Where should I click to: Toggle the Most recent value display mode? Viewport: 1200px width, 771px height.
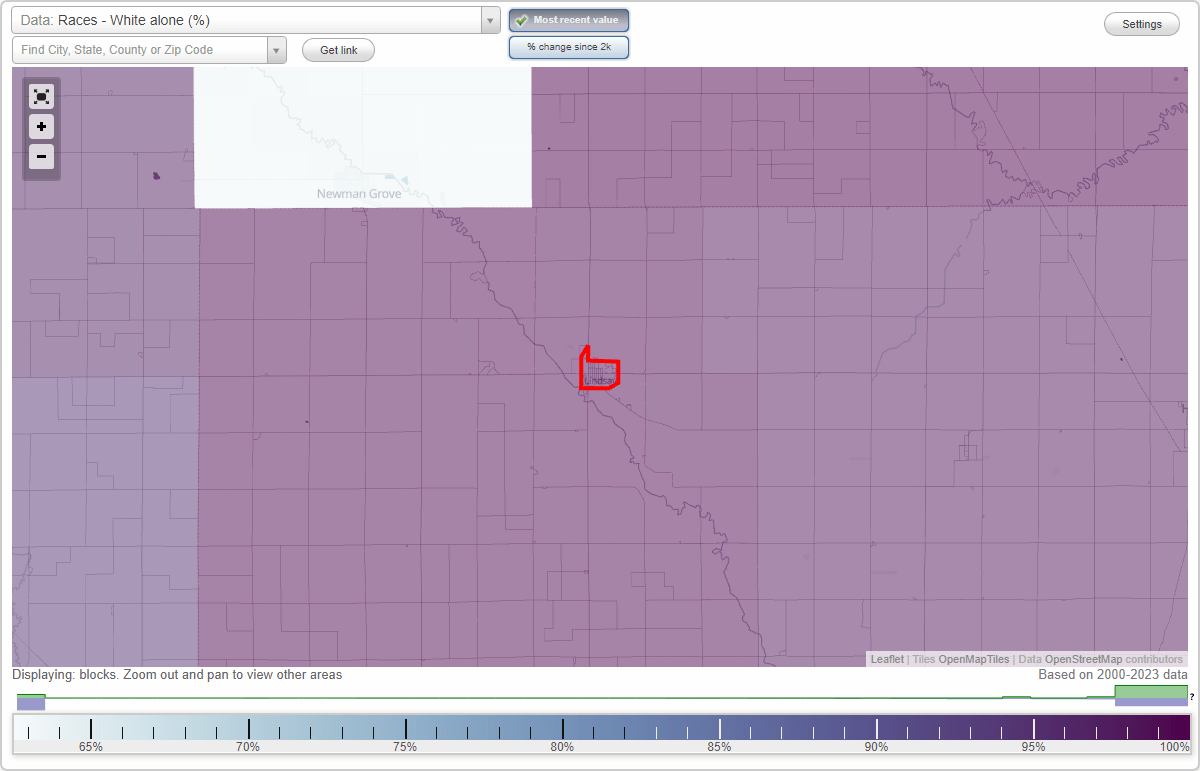click(x=568, y=19)
